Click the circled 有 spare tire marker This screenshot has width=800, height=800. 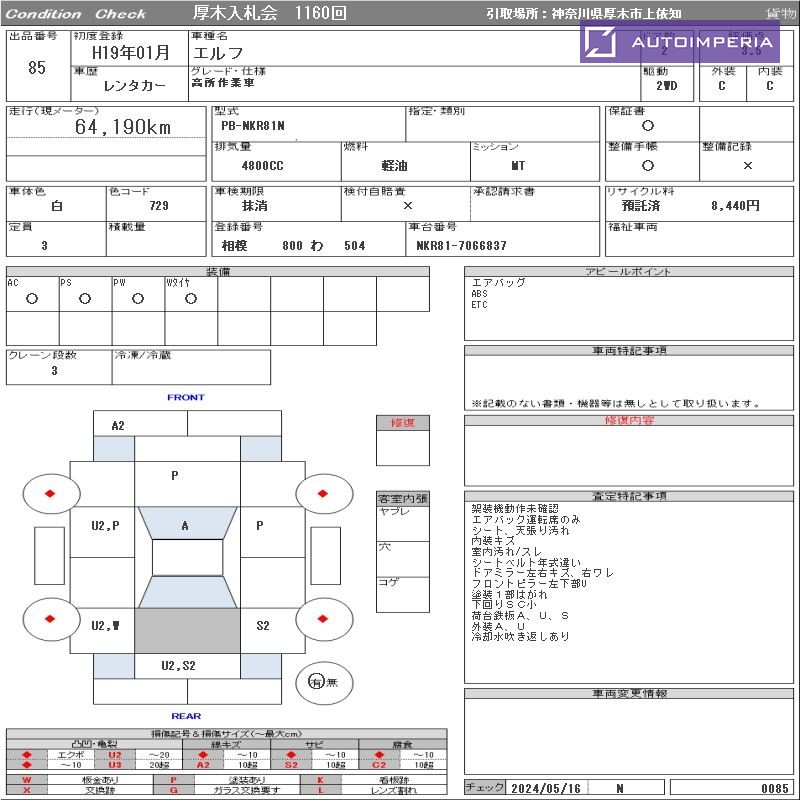316,682
